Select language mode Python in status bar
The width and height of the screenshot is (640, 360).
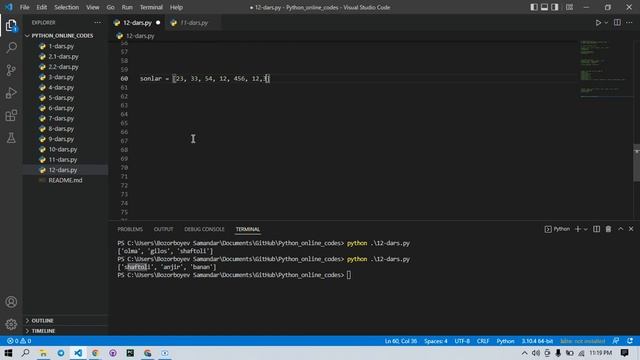click(x=505, y=341)
